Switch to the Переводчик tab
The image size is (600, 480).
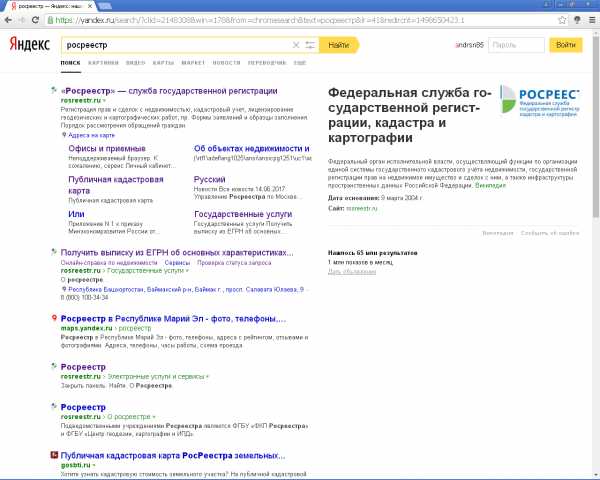click(267, 63)
